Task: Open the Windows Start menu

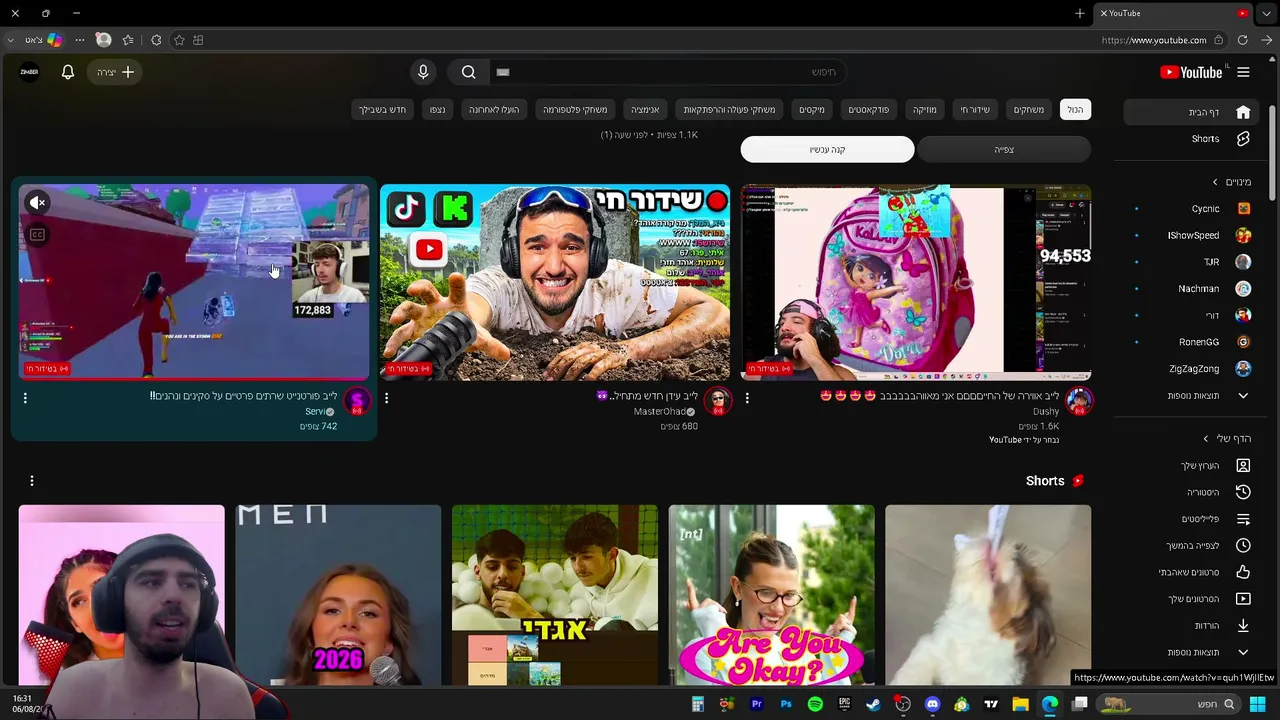Action: point(1257,704)
